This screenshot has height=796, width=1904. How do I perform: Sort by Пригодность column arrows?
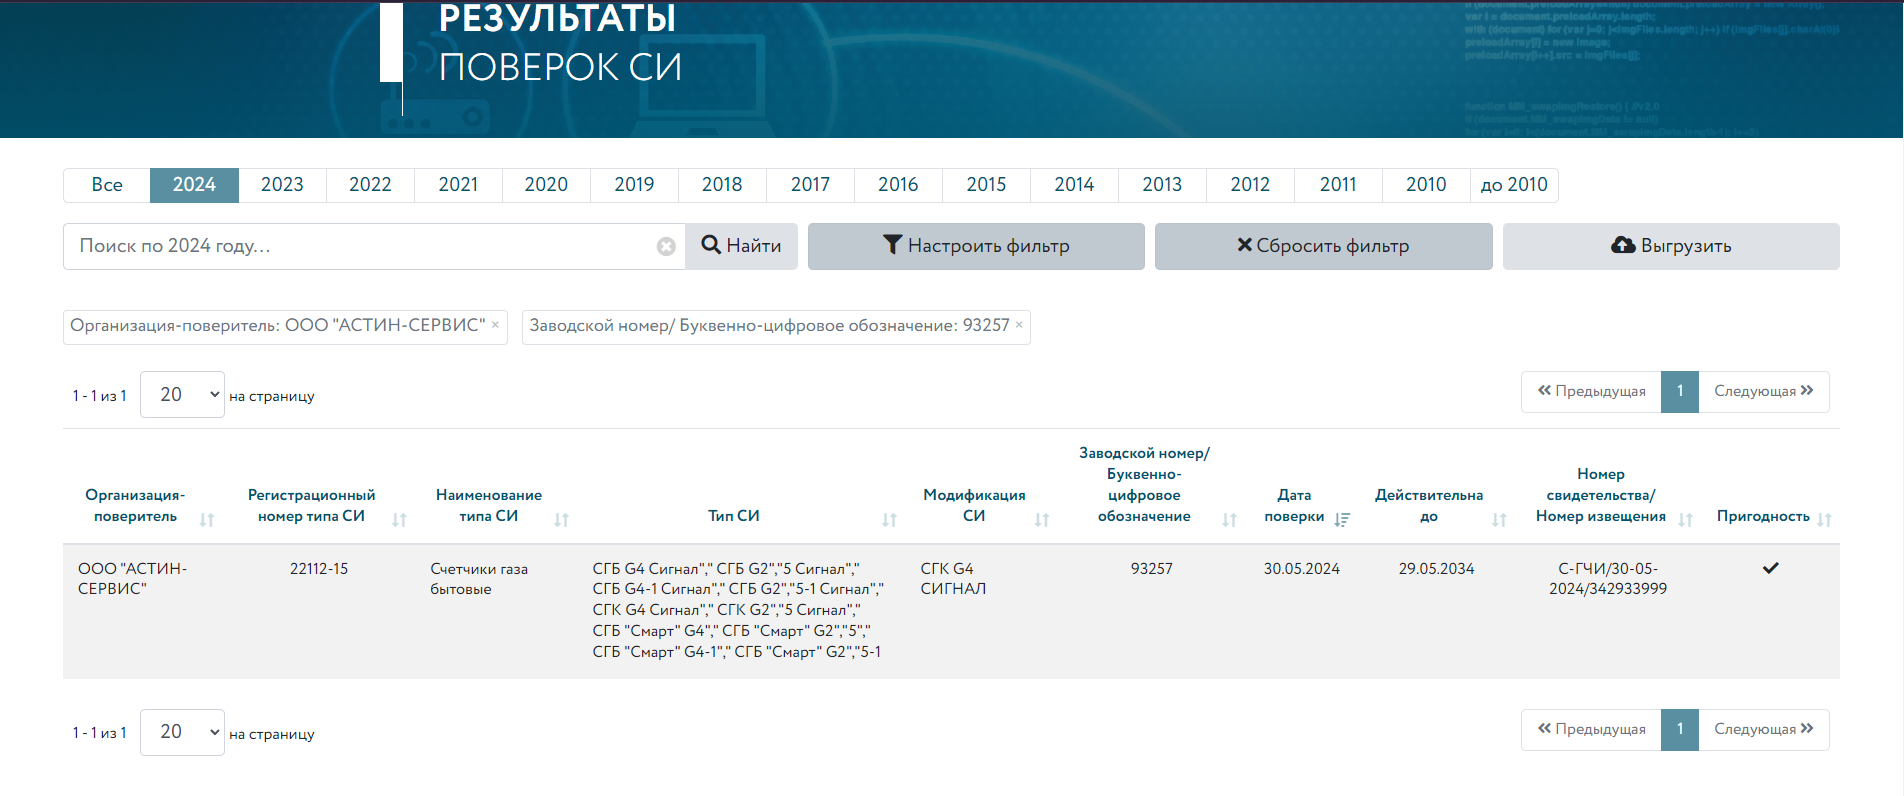point(1824,520)
